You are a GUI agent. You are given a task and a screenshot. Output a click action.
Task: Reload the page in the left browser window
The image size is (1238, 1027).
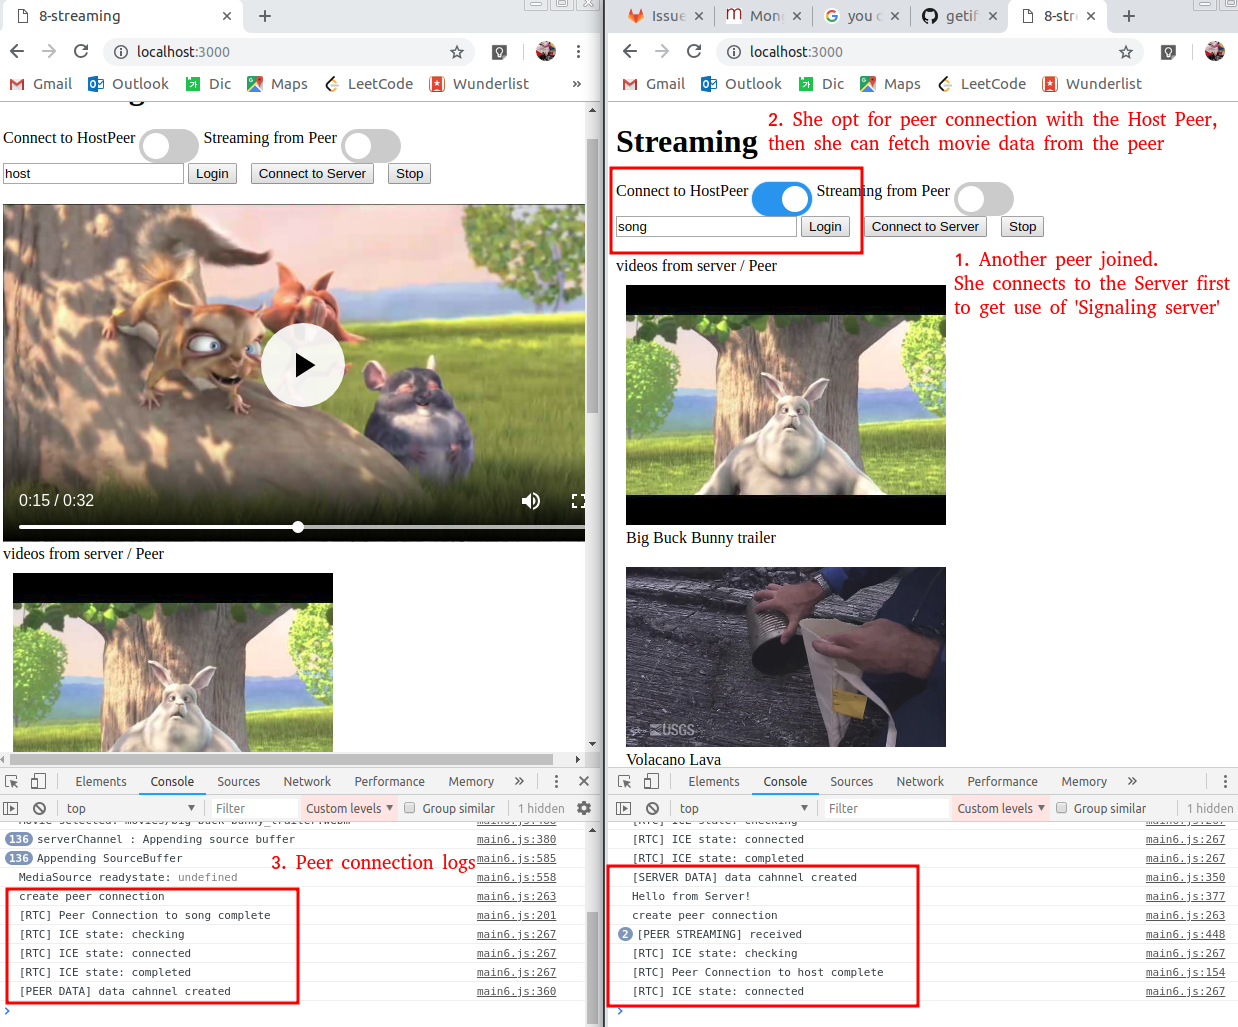81,51
